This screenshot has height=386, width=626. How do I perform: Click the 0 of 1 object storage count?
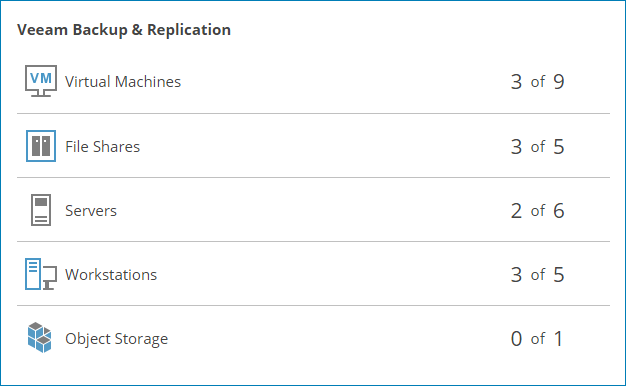click(x=537, y=339)
